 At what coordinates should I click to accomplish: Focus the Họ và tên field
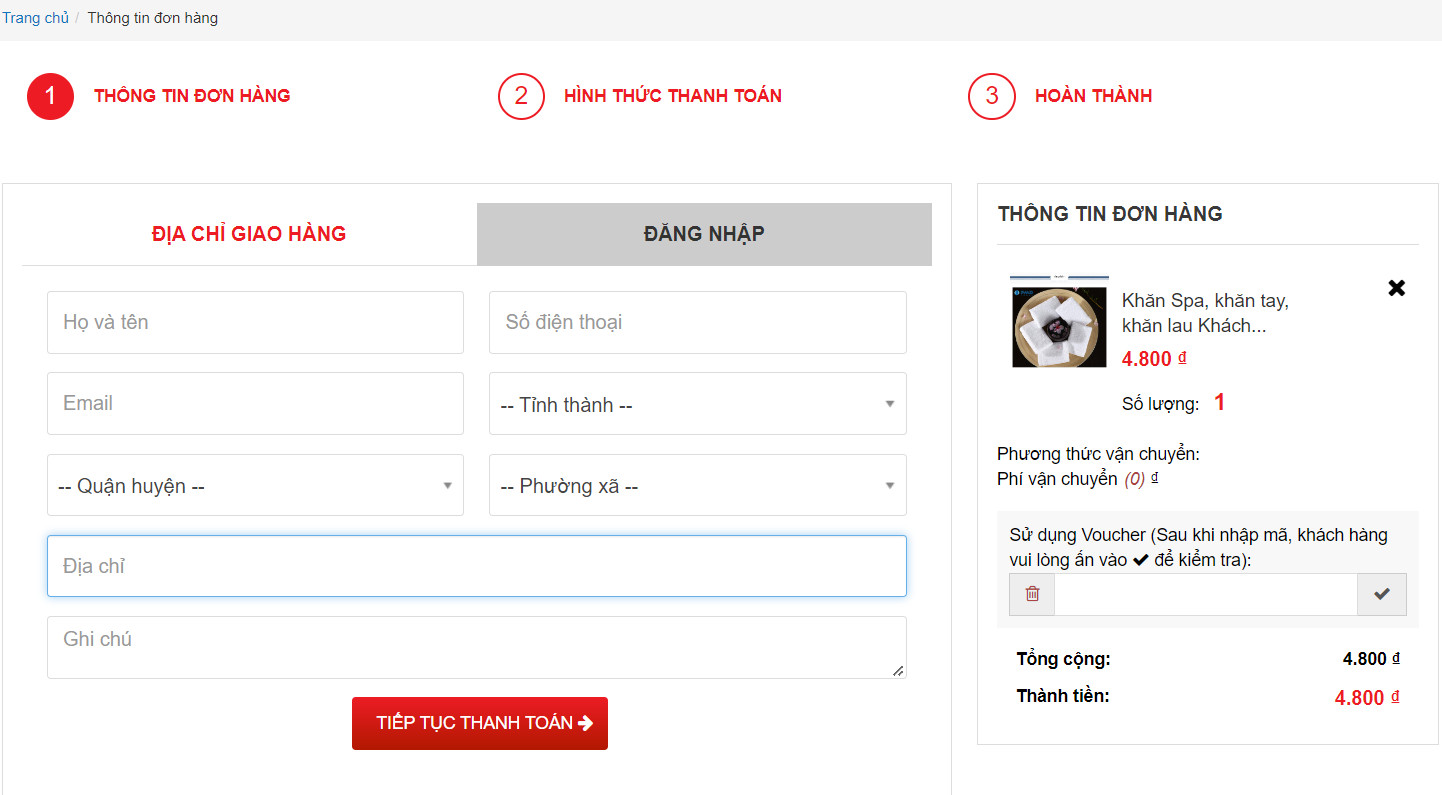pos(255,322)
